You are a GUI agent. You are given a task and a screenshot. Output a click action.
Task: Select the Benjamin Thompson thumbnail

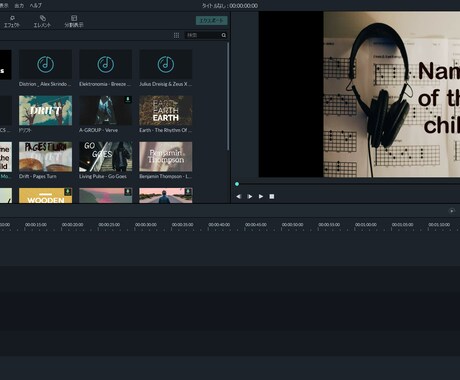[x=166, y=157]
